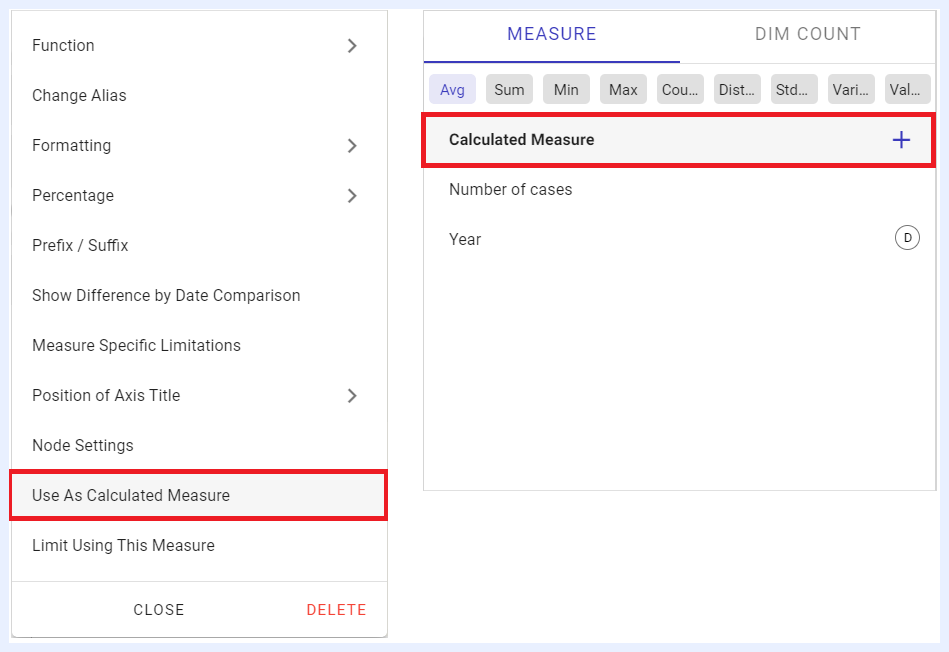Screen dimensions: 949x652
Task: Select Use As Calculated Measure
Action: click(199, 495)
